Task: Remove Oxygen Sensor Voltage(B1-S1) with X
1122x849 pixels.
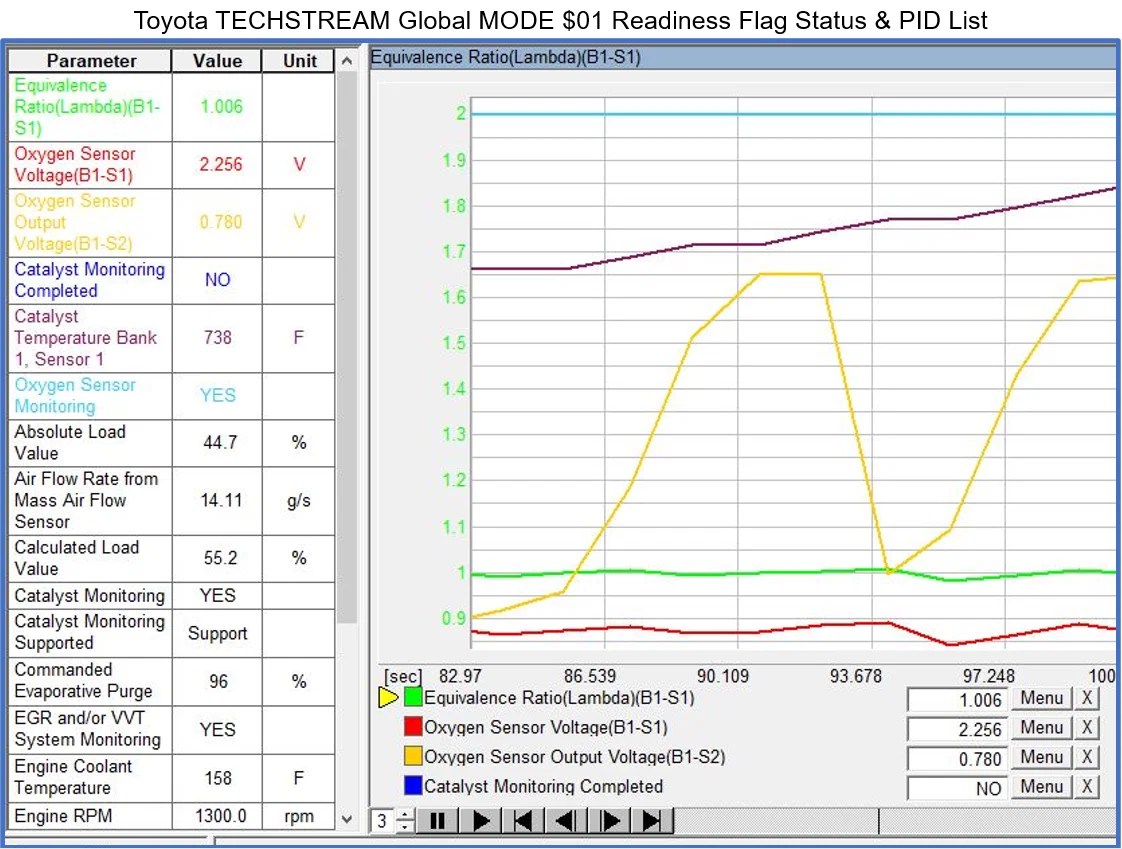Action: coord(1086,727)
